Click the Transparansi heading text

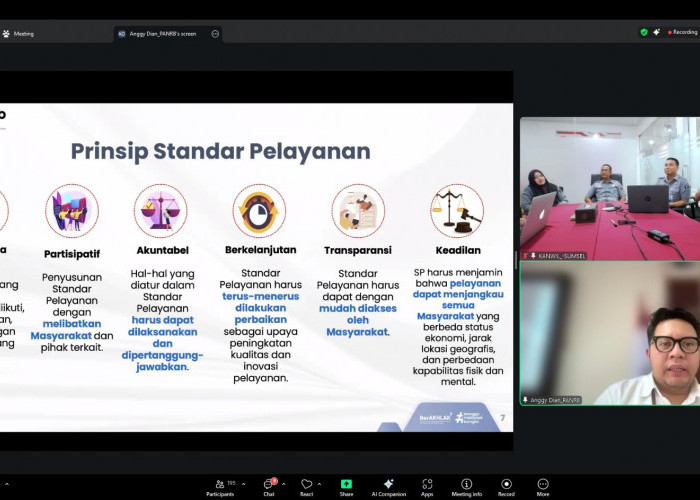[358, 250]
